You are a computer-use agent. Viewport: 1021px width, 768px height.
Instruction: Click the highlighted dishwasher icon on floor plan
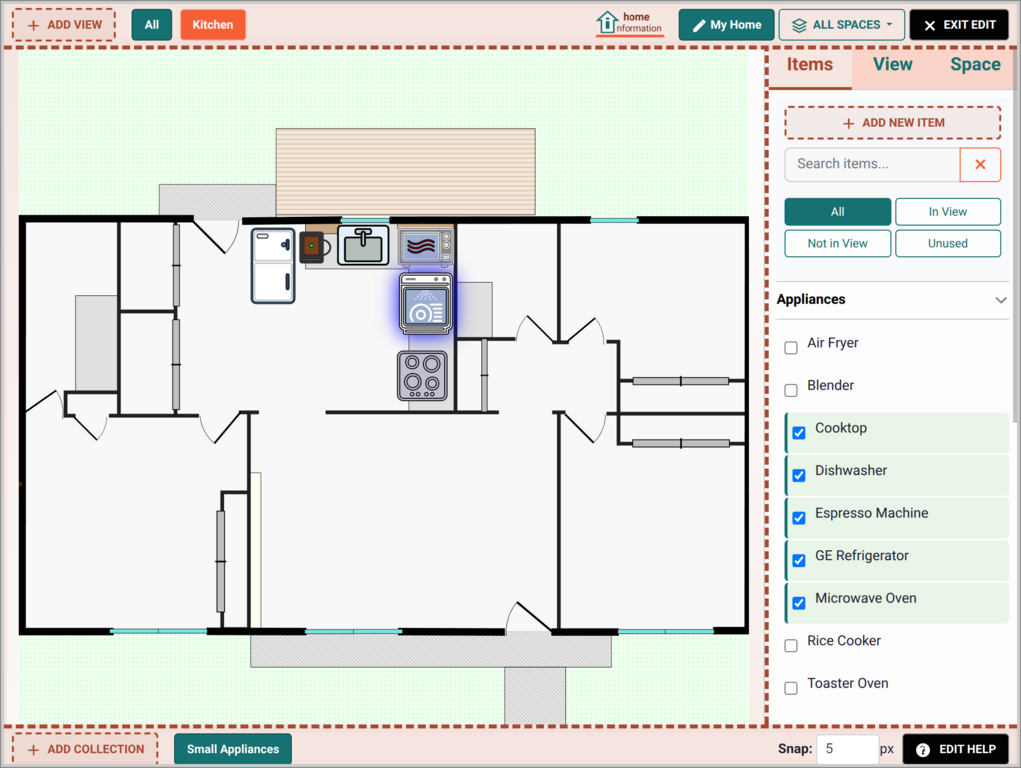(x=426, y=304)
